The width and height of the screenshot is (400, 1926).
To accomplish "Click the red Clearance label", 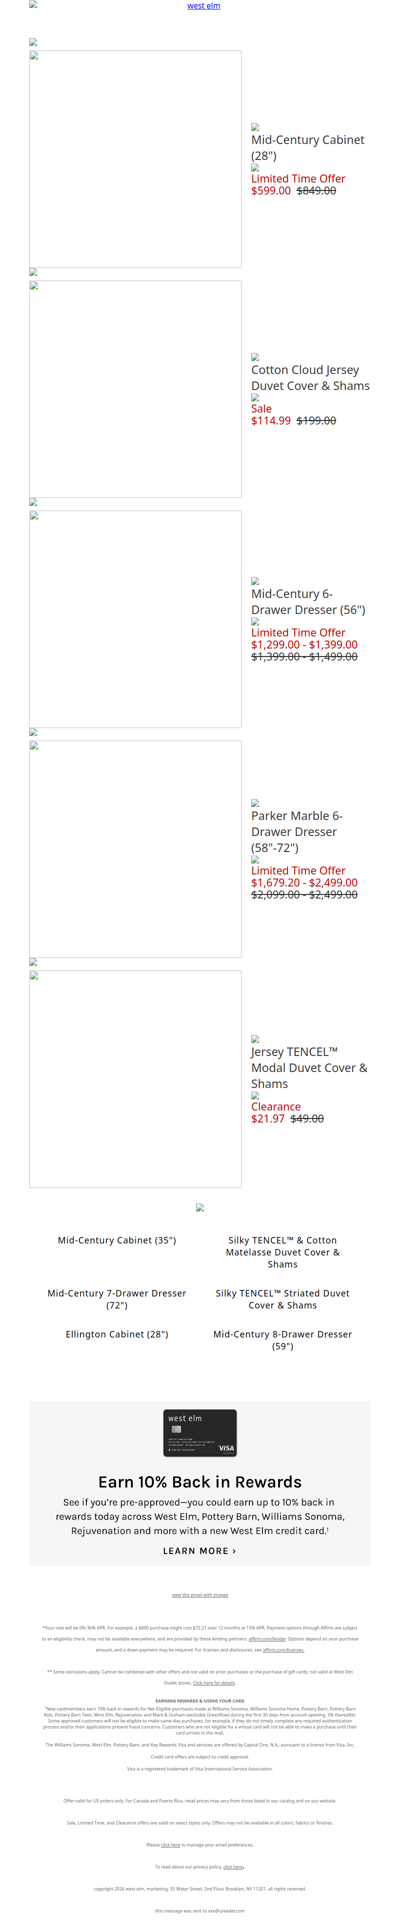I will [276, 1107].
